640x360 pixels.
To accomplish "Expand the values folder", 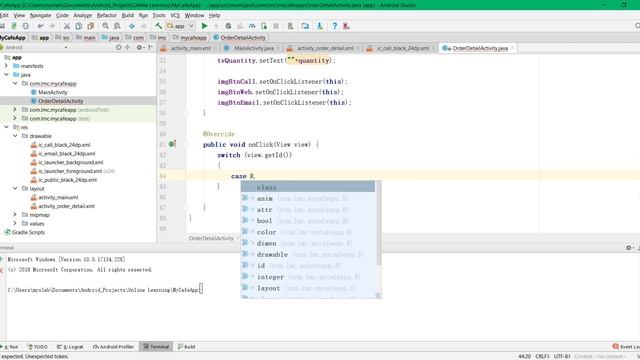I will pos(15,223).
